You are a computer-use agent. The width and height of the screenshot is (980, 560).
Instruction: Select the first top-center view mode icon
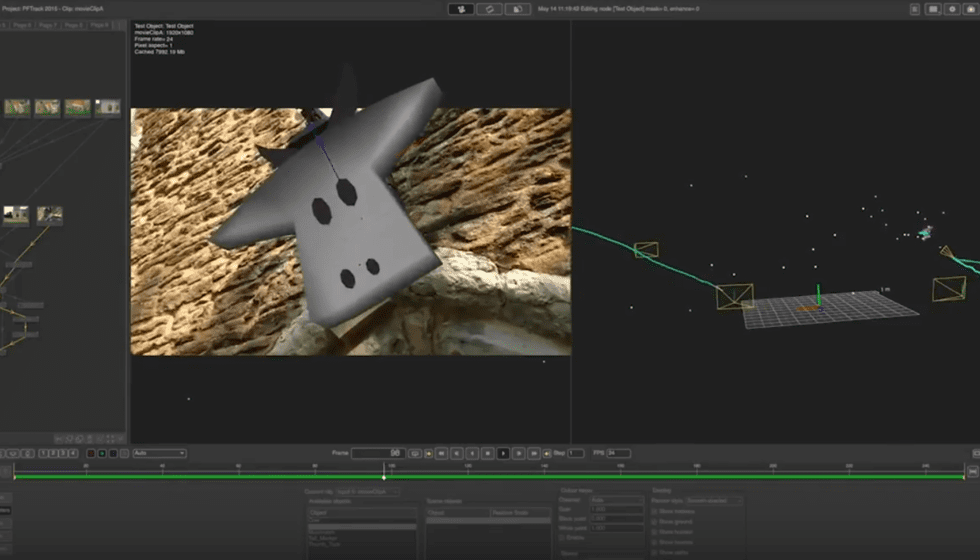click(461, 9)
